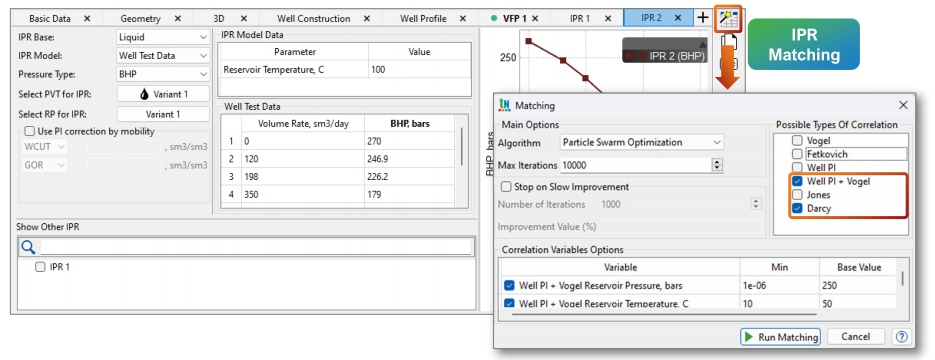Image resolution: width=935 pixels, height=360 pixels.
Task: Increase Max Iterations with stepper arrow
Action: pyautogui.click(x=717, y=162)
